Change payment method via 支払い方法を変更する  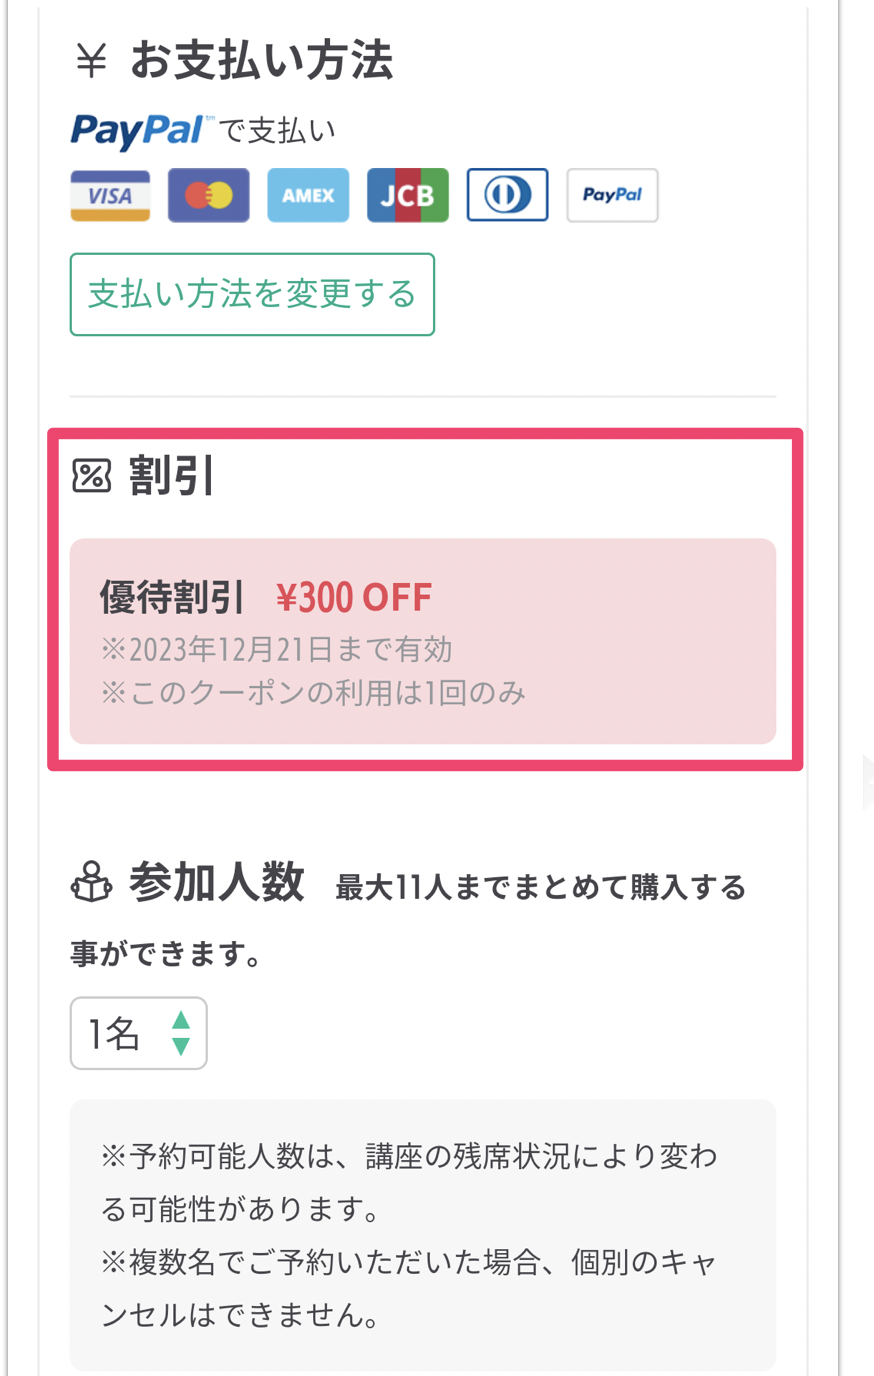pyautogui.click(x=252, y=294)
